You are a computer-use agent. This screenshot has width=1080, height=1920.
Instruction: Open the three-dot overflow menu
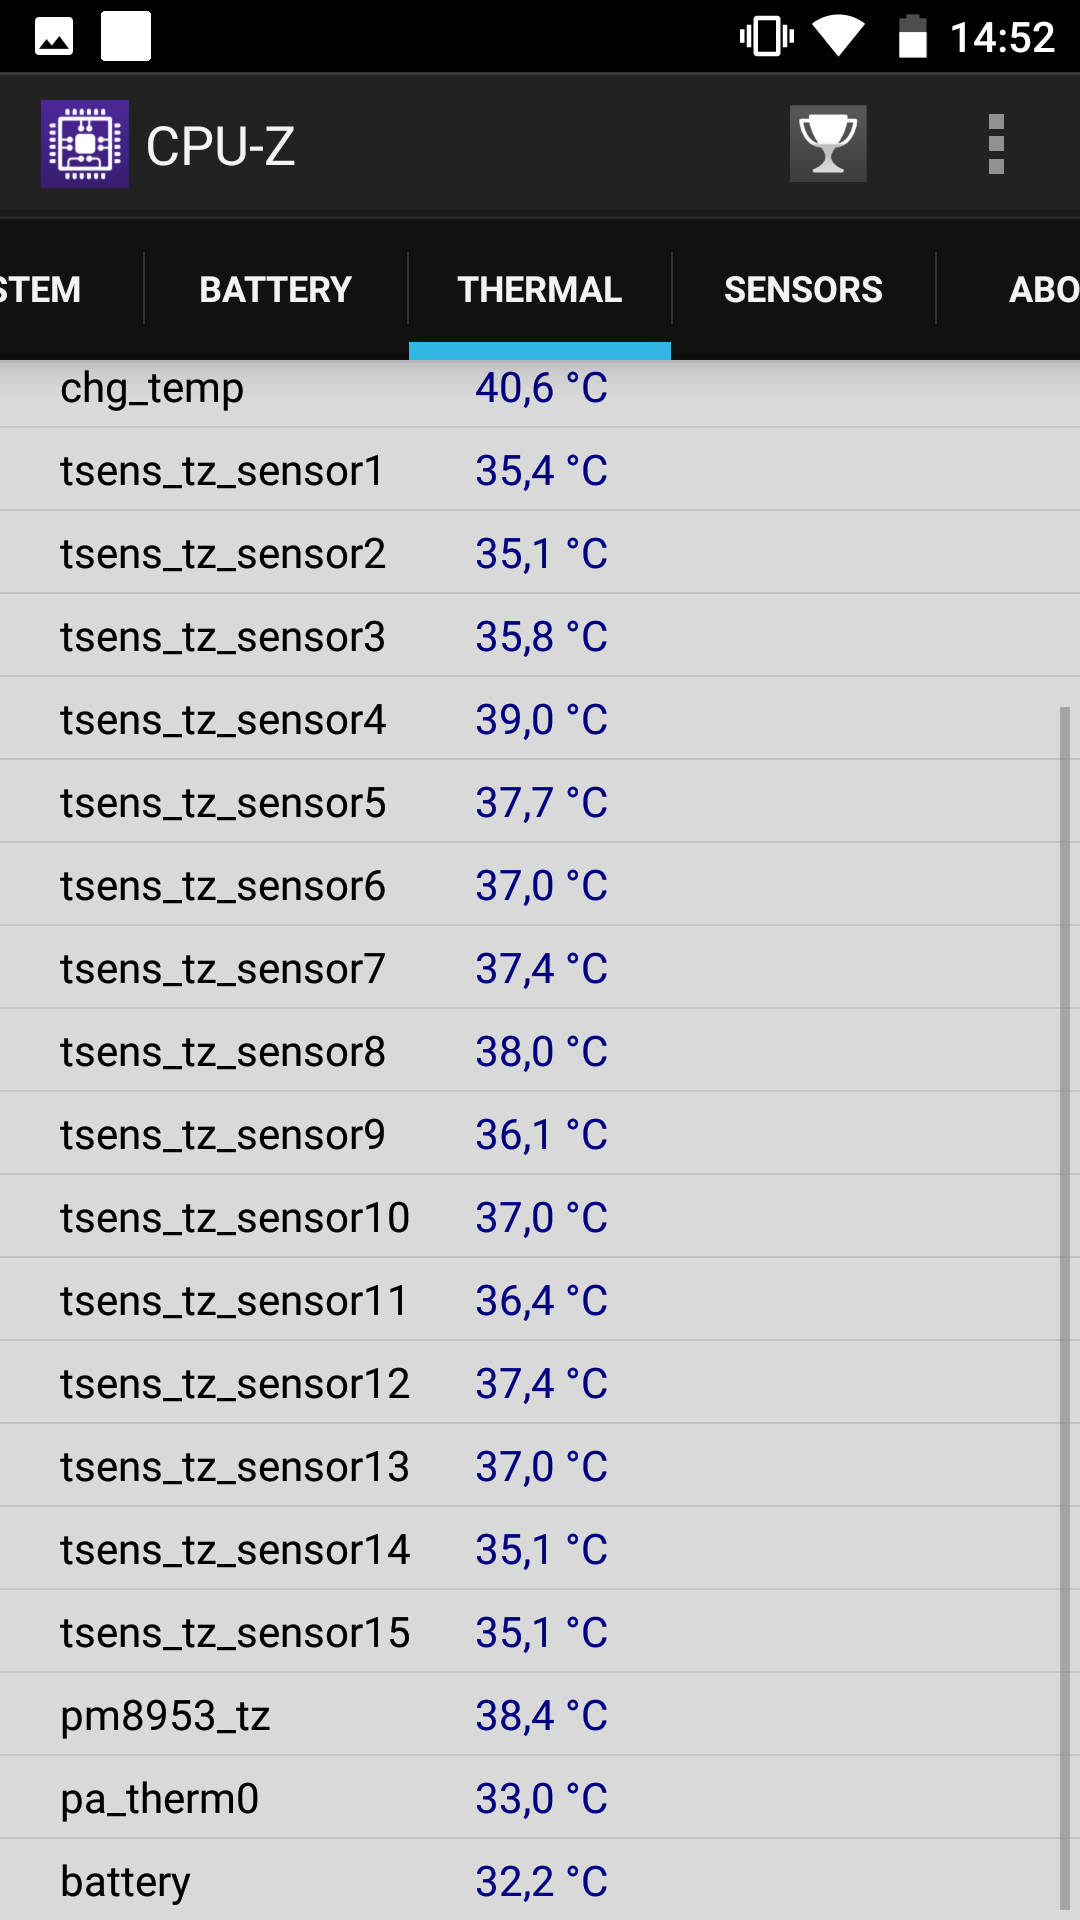[x=996, y=144]
